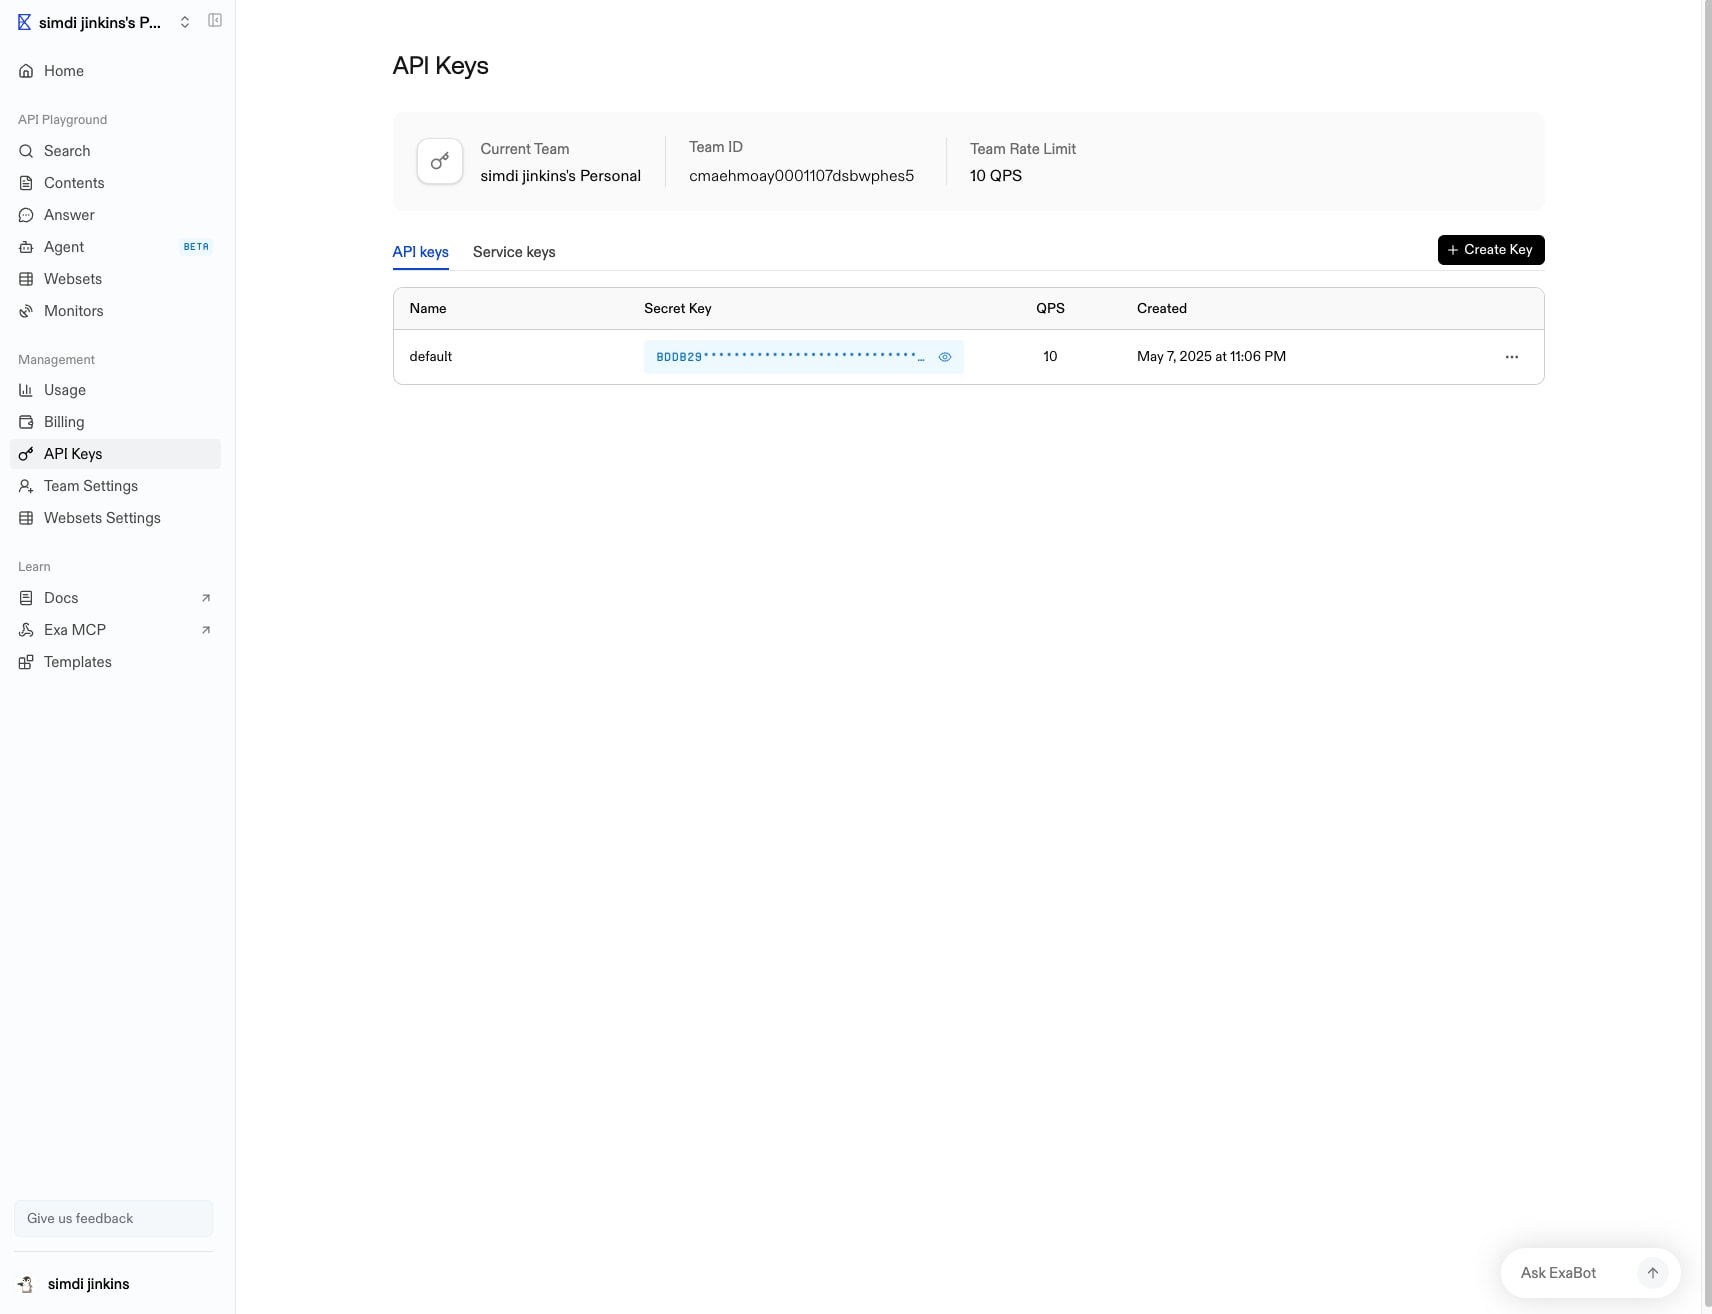The height and width of the screenshot is (1314, 1712).
Task: Click the Docs external link arrow
Action: click(206, 598)
